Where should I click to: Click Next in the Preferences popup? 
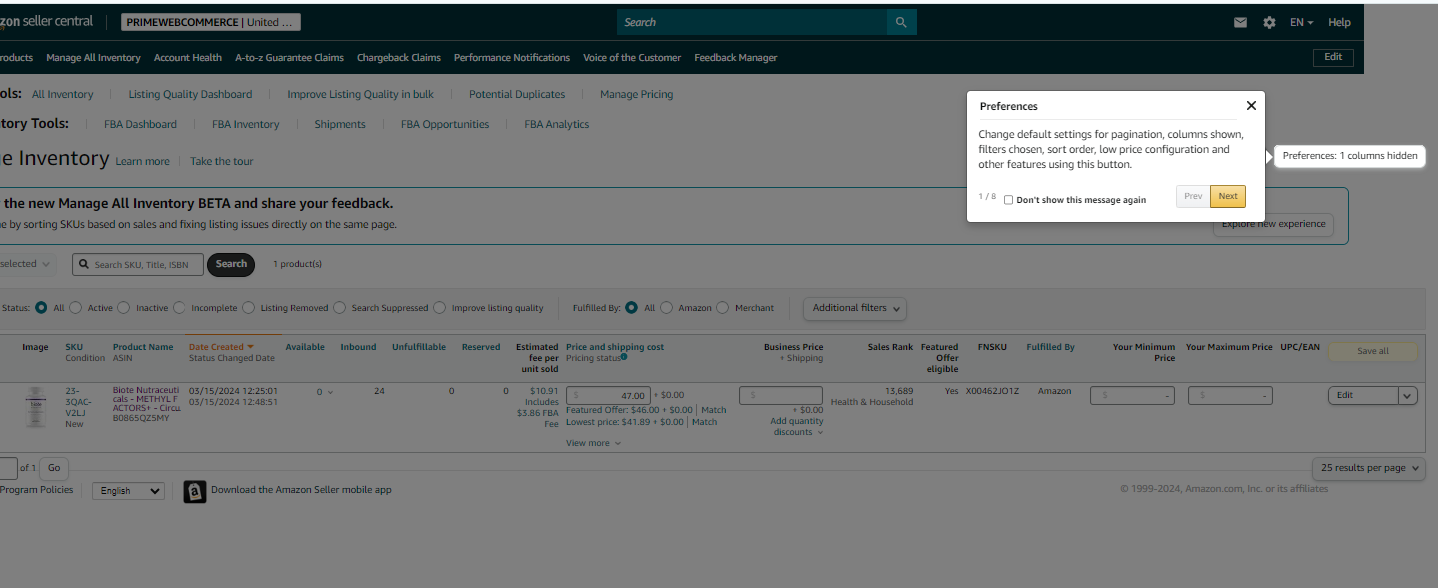pyautogui.click(x=1228, y=197)
